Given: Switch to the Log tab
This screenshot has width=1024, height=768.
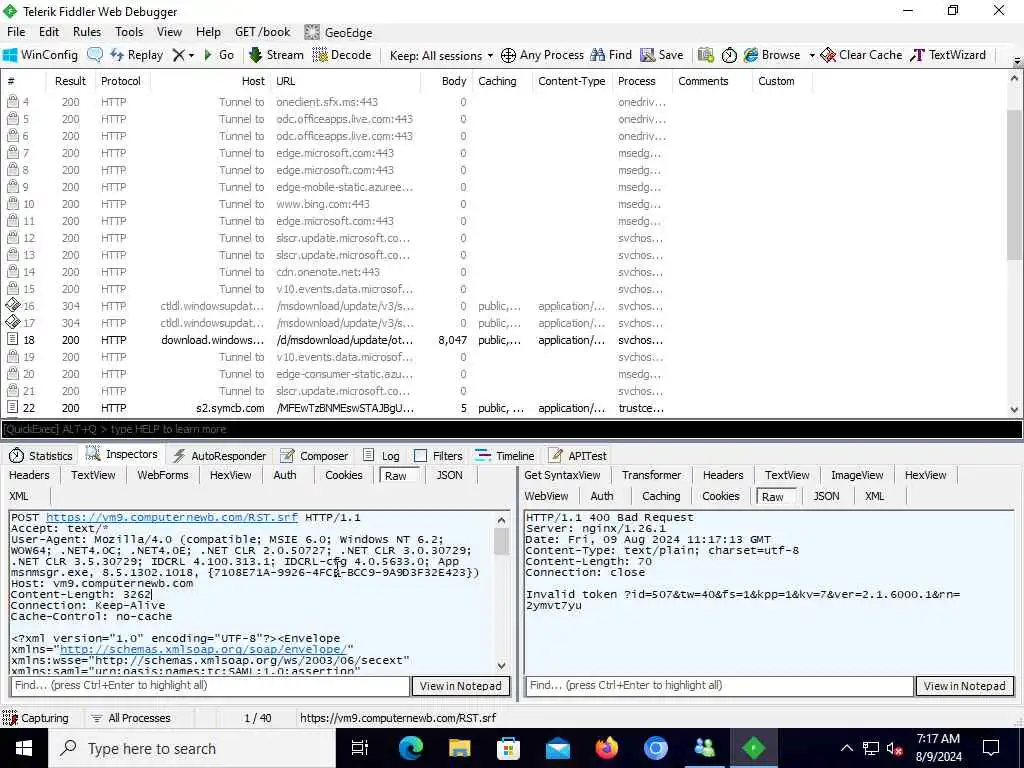Looking at the screenshot, I should tap(381, 456).
